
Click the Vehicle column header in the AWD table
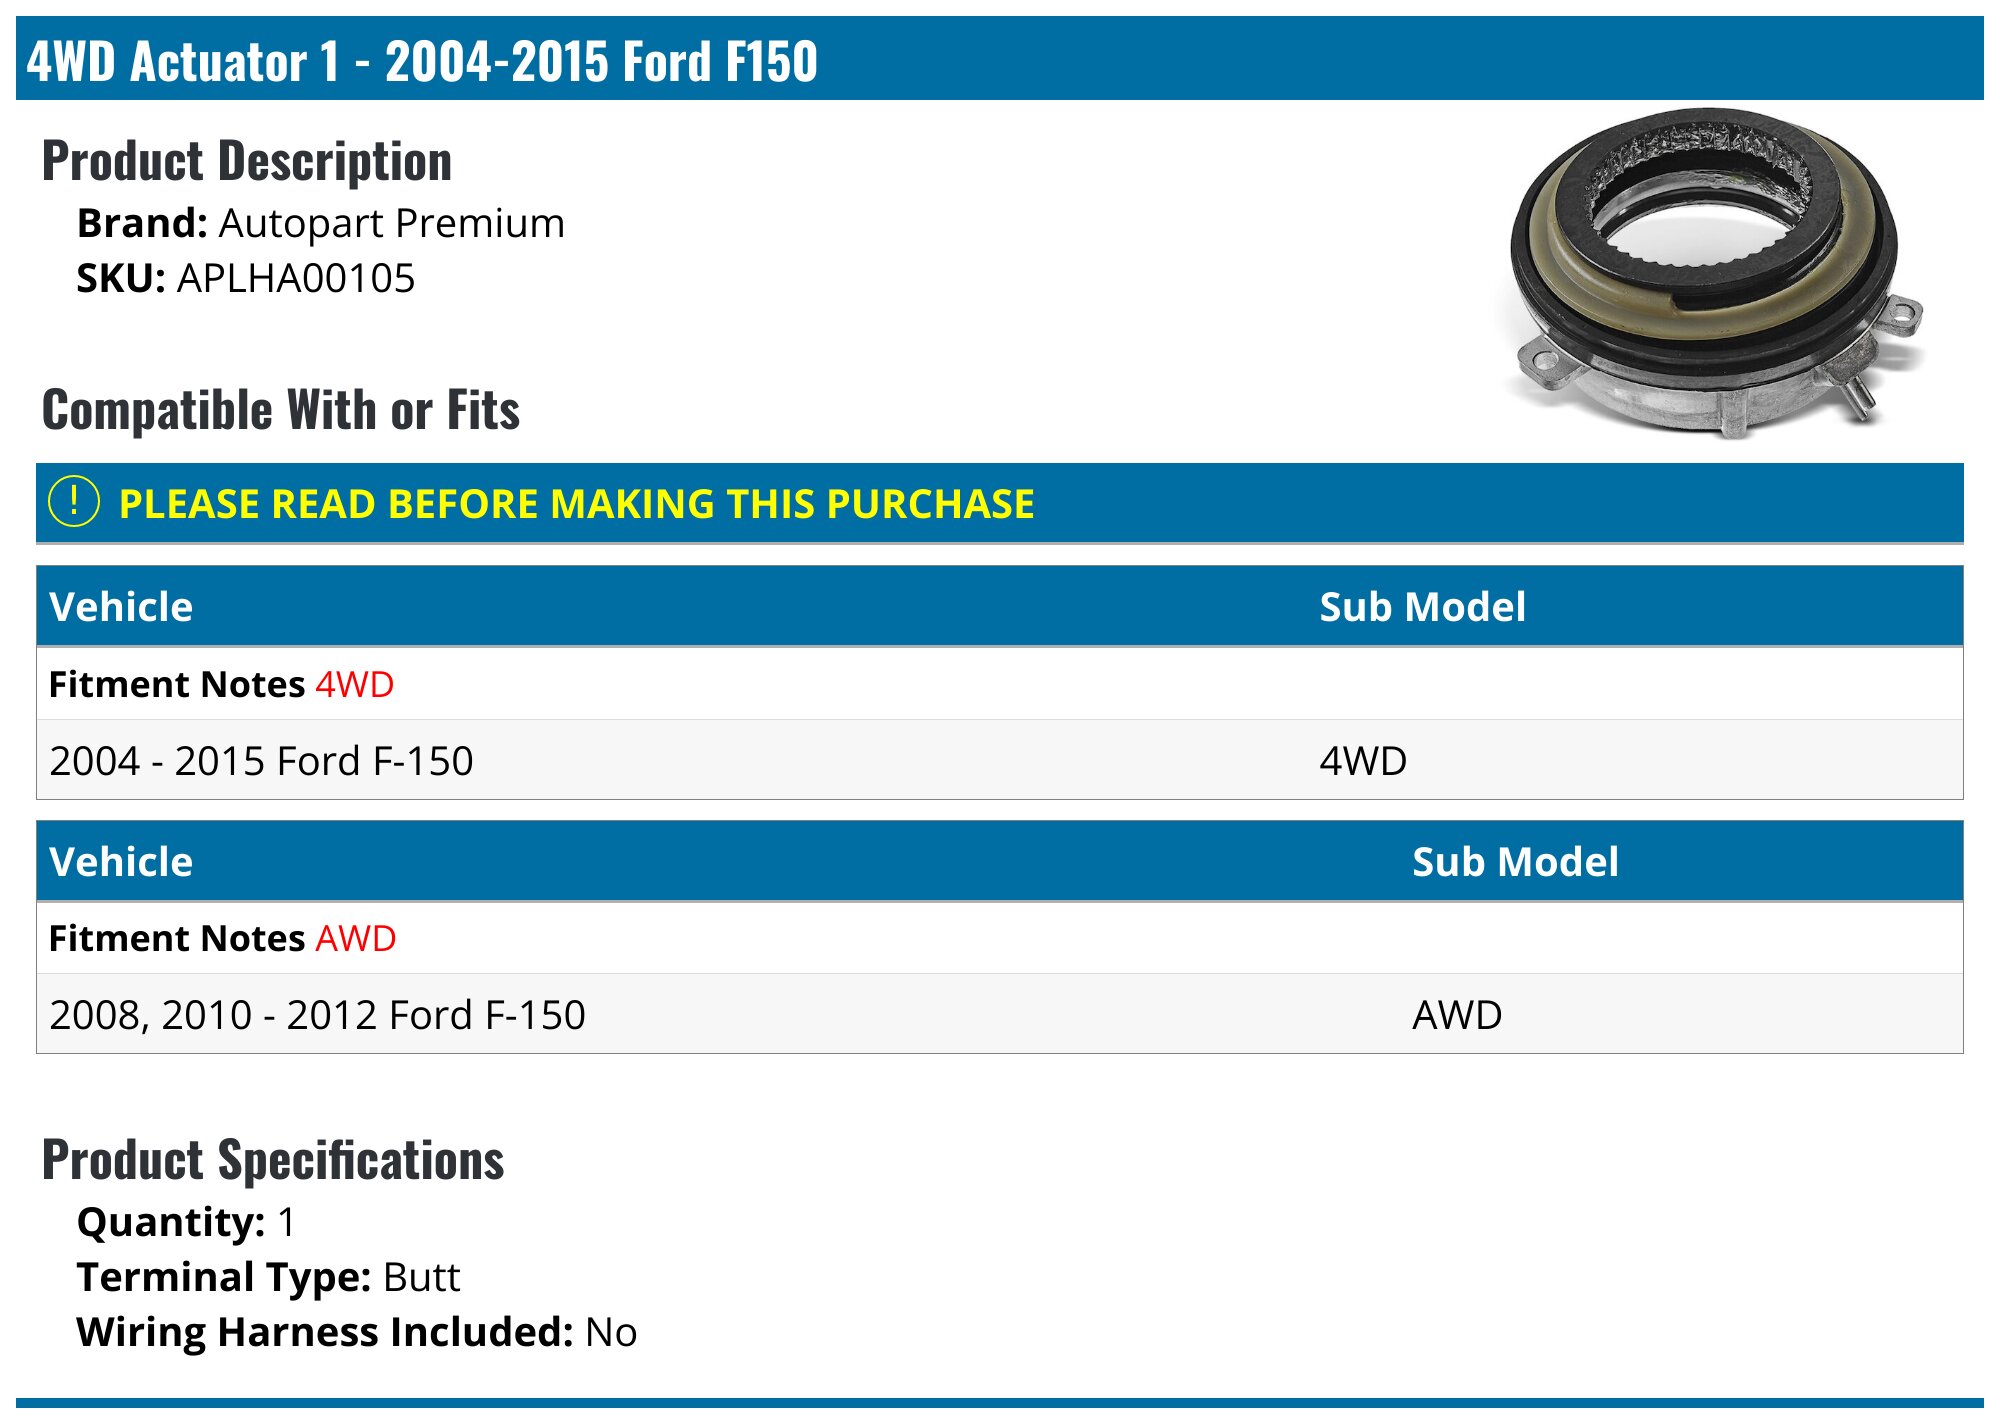(x=121, y=862)
